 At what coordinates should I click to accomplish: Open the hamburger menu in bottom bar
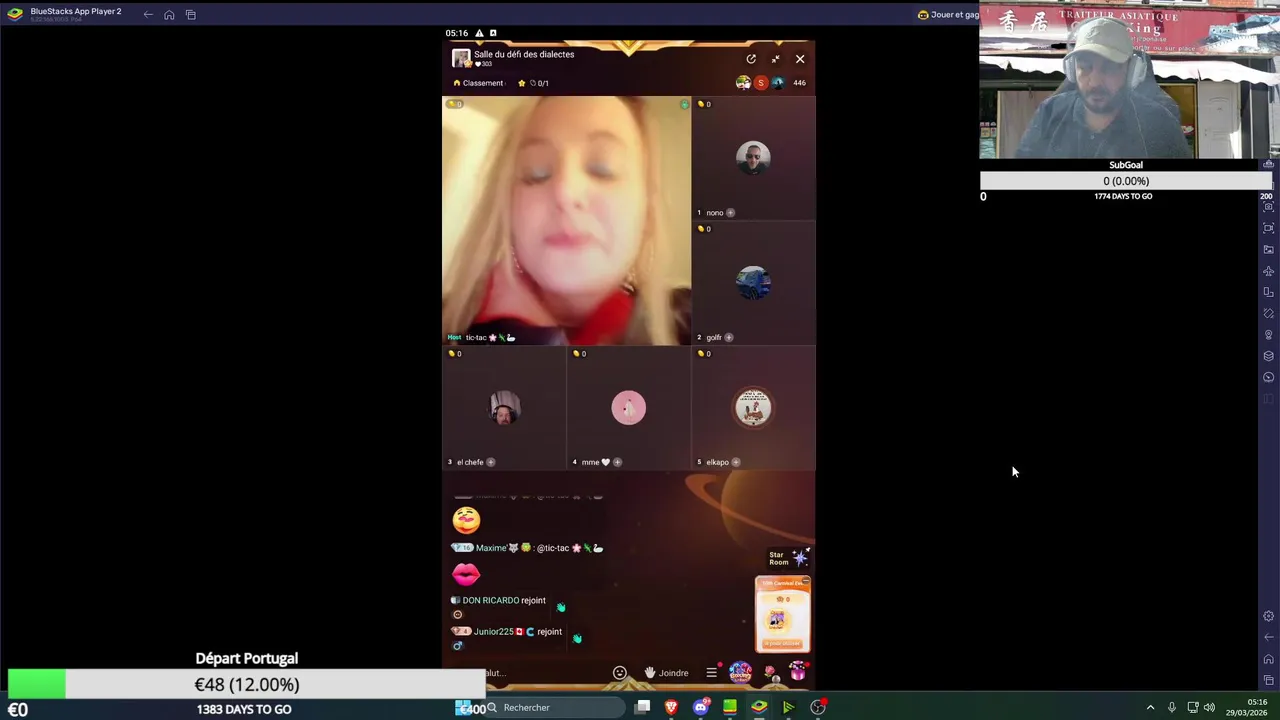[711, 673]
